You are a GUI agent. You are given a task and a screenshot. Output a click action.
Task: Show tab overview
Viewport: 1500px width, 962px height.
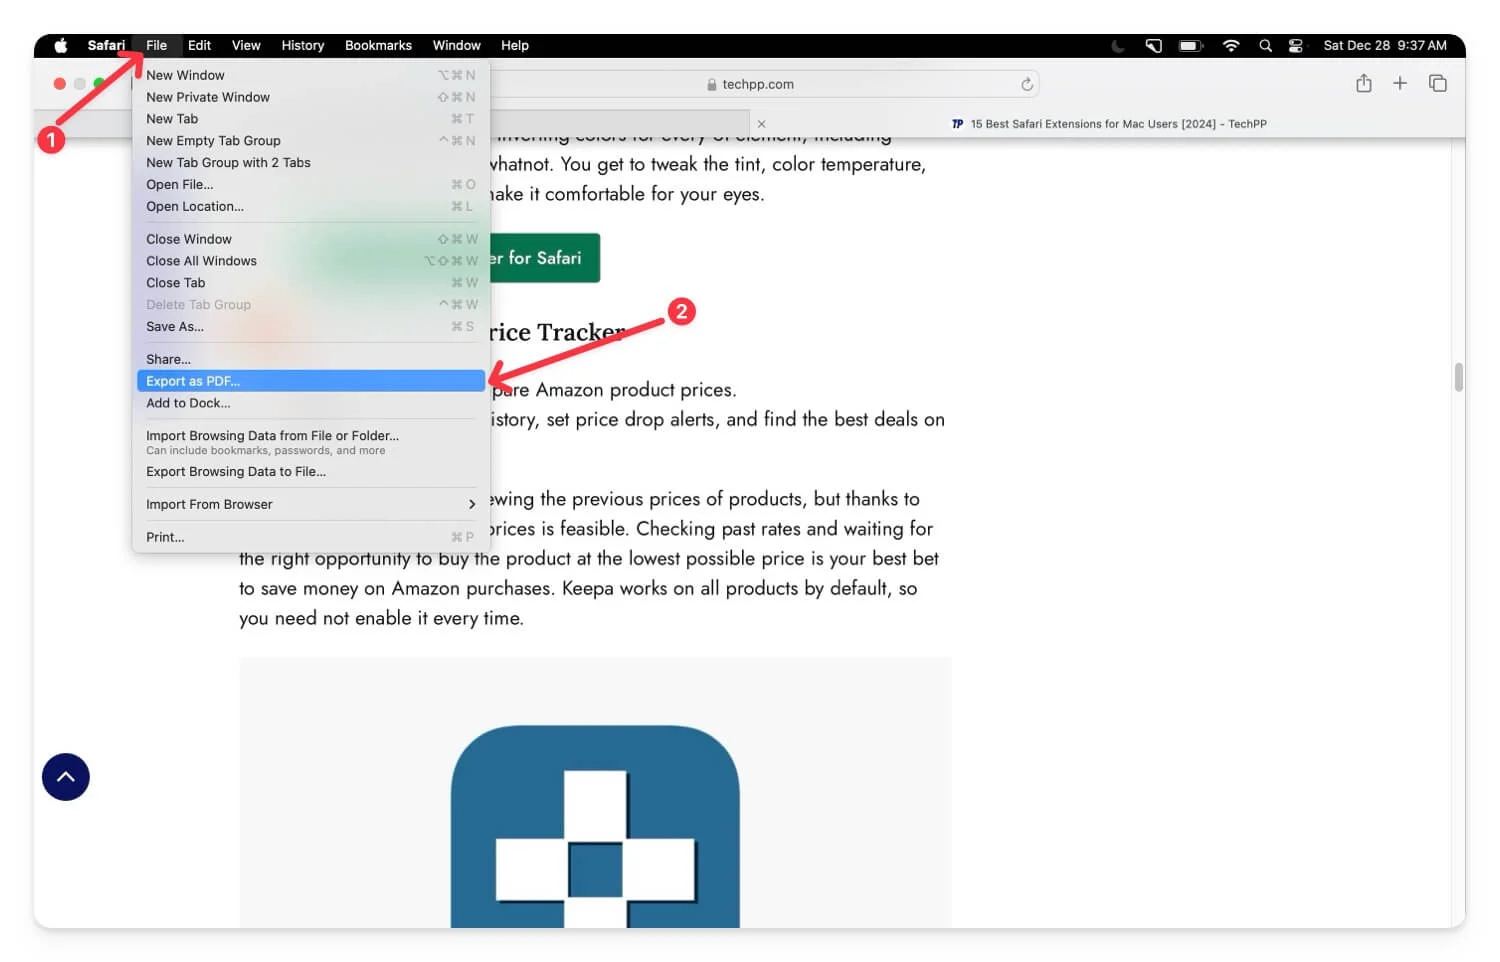[x=1438, y=83]
